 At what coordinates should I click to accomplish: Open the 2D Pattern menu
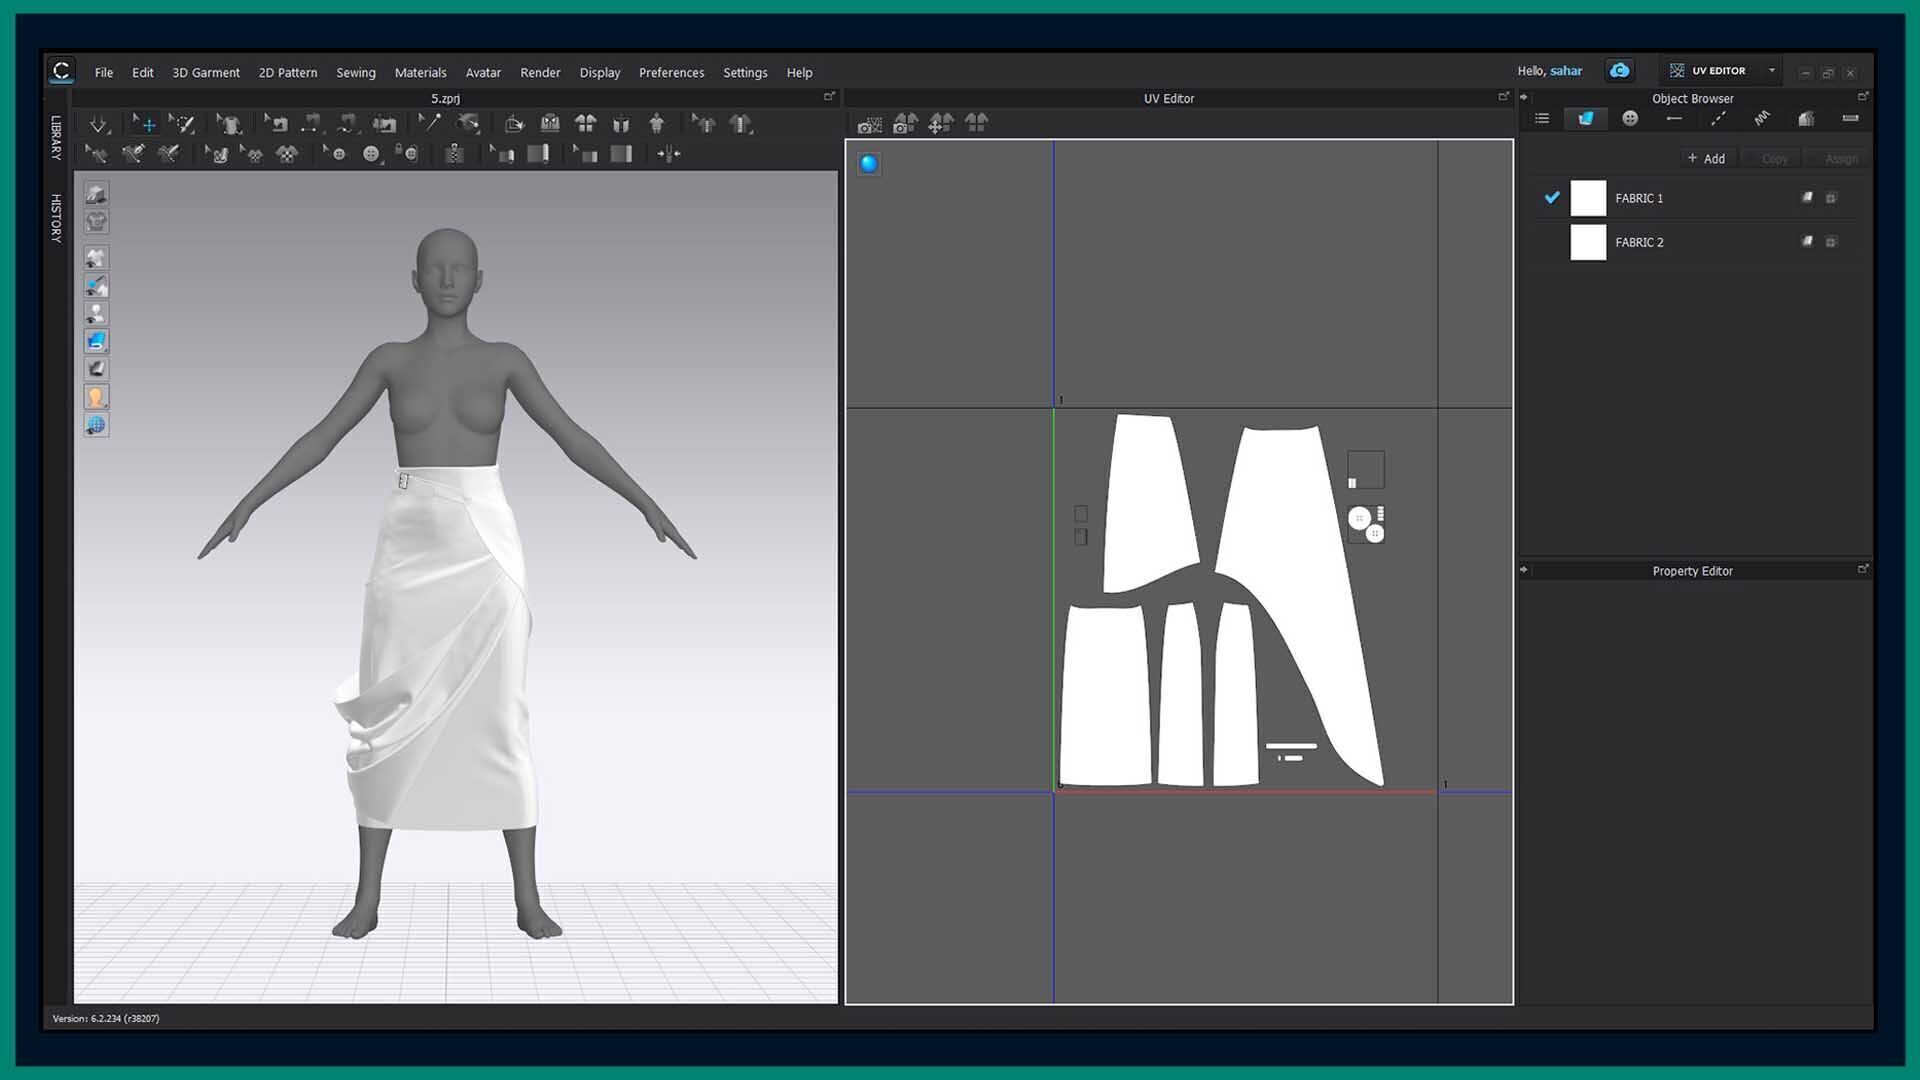click(288, 72)
